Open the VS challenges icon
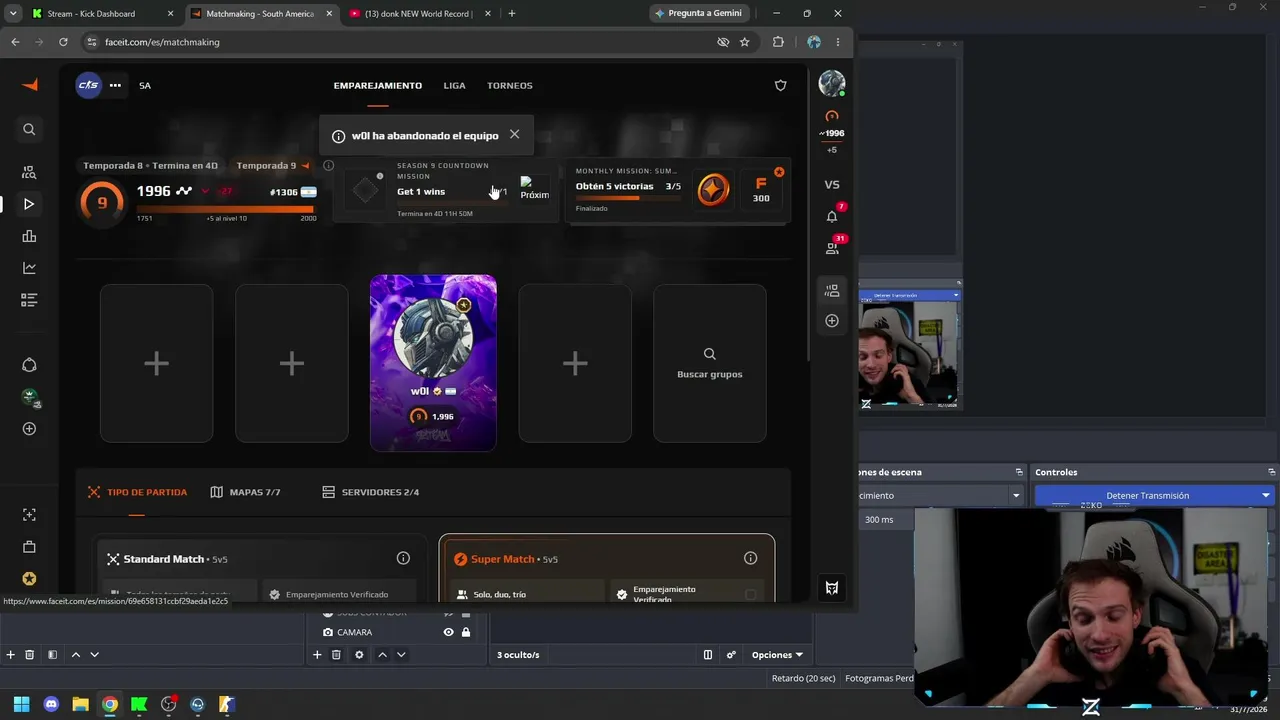 (832, 185)
